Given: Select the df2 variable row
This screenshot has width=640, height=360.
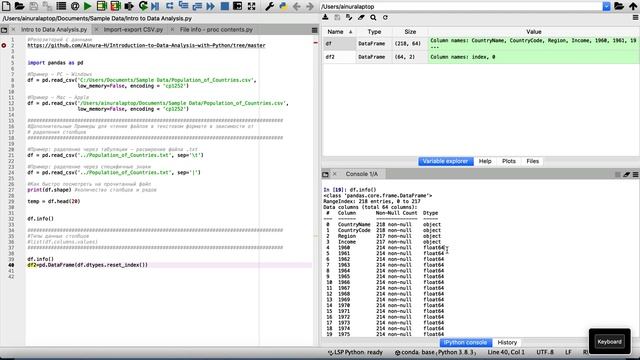Looking at the screenshot, I should click(x=481, y=57).
